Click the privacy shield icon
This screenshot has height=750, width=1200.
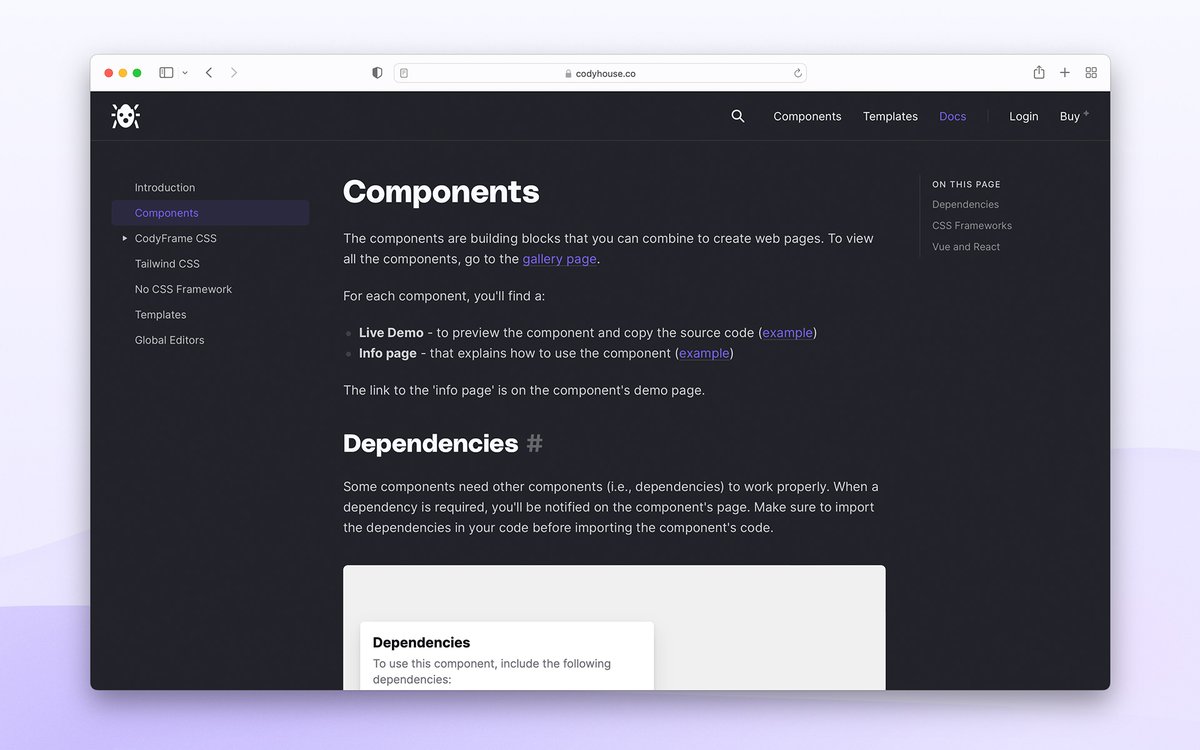pos(377,73)
